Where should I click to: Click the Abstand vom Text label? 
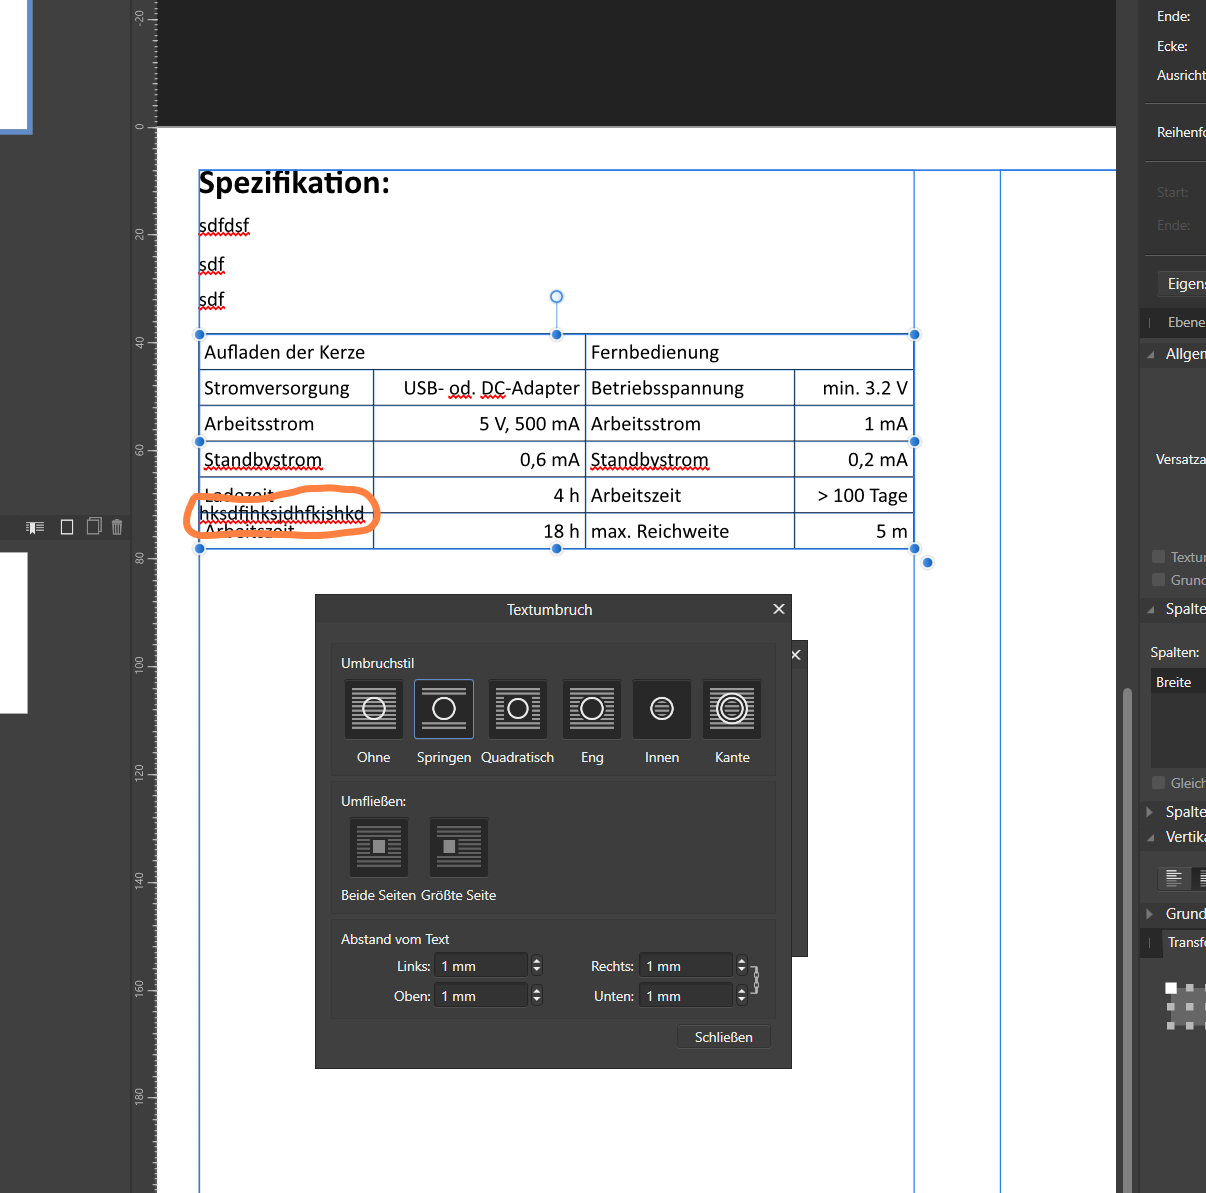point(395,939)
